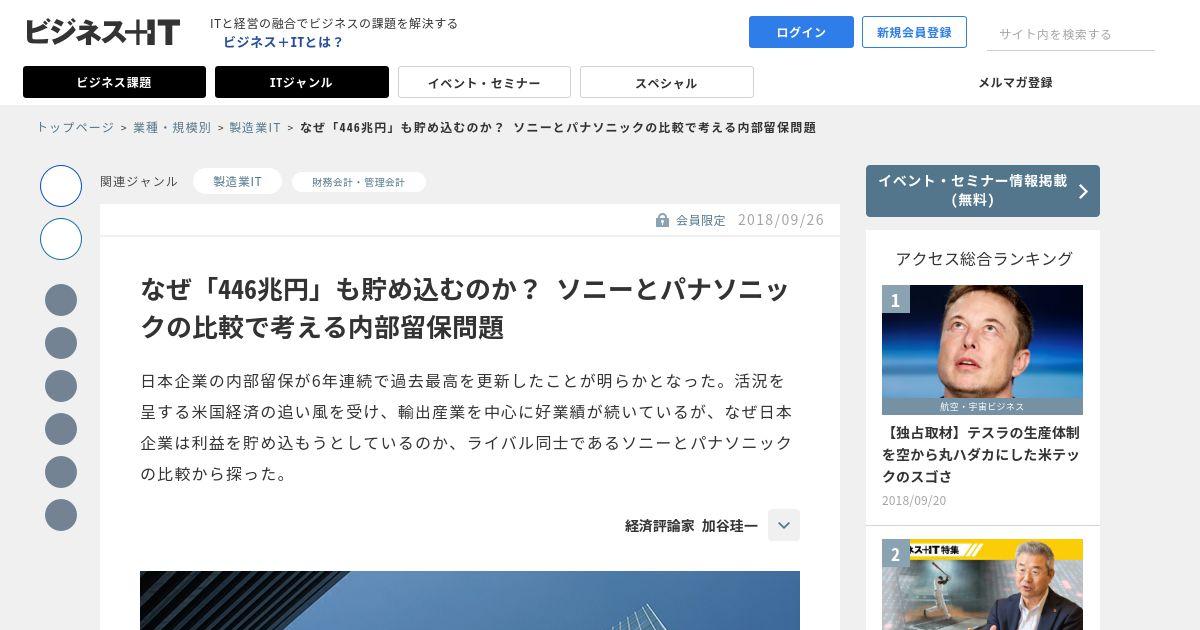Select the 財務会計・管理会計 genre tag
Screen dimensions: 1200x630
[x=359, y=182]
